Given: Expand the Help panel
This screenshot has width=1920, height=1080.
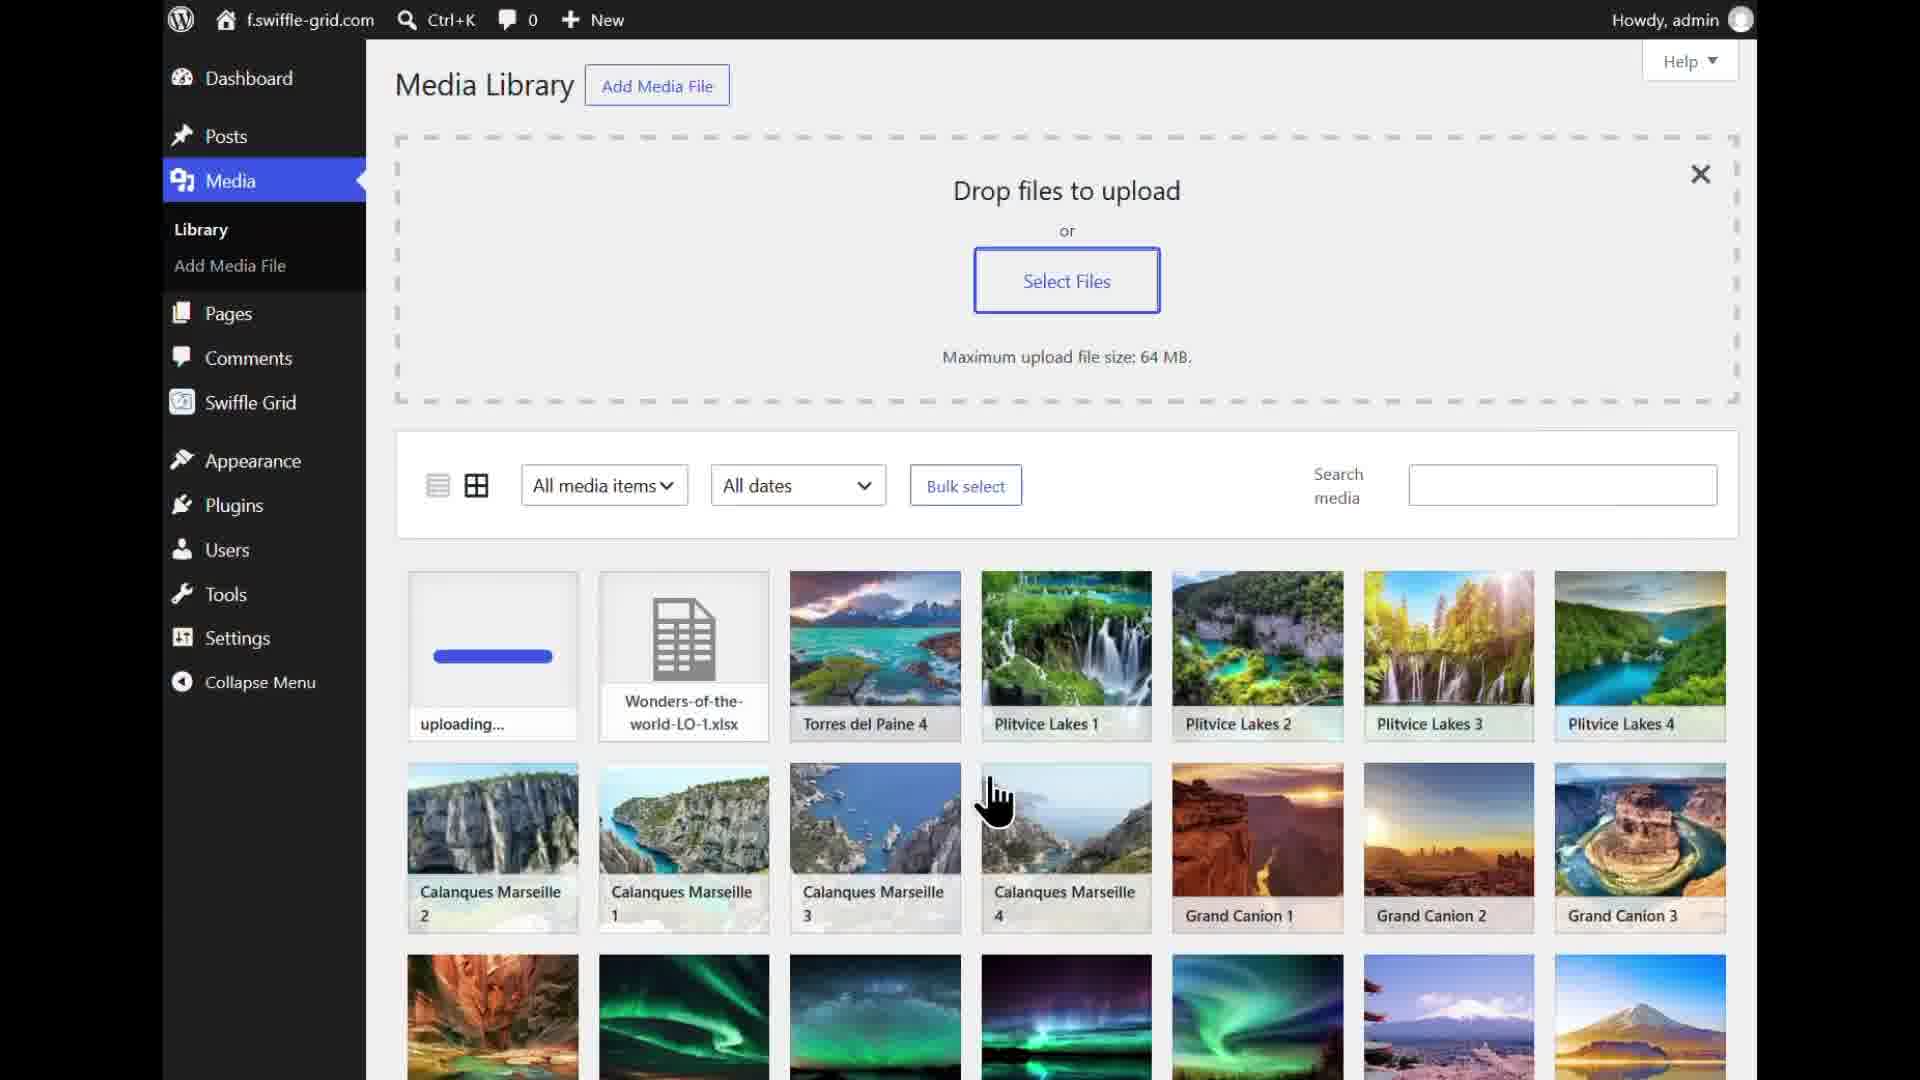Looking at the screenshot, I should click(x=1690, y=62).
